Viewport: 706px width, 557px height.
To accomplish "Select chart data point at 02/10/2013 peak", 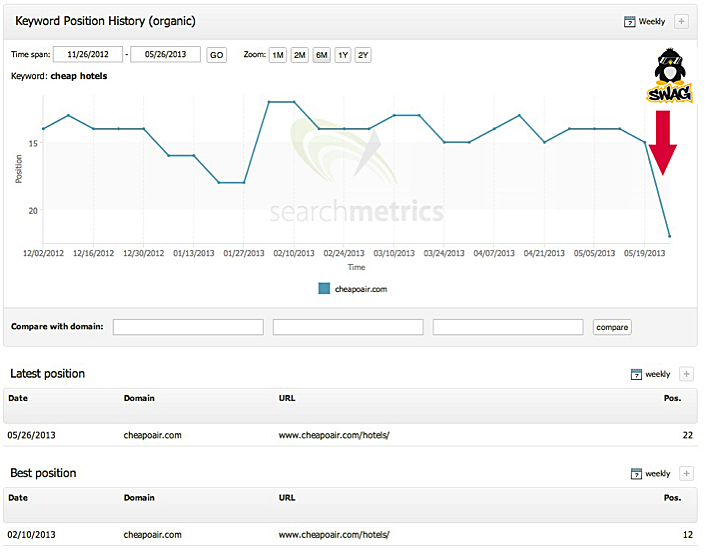I will (x=294, y=102).
